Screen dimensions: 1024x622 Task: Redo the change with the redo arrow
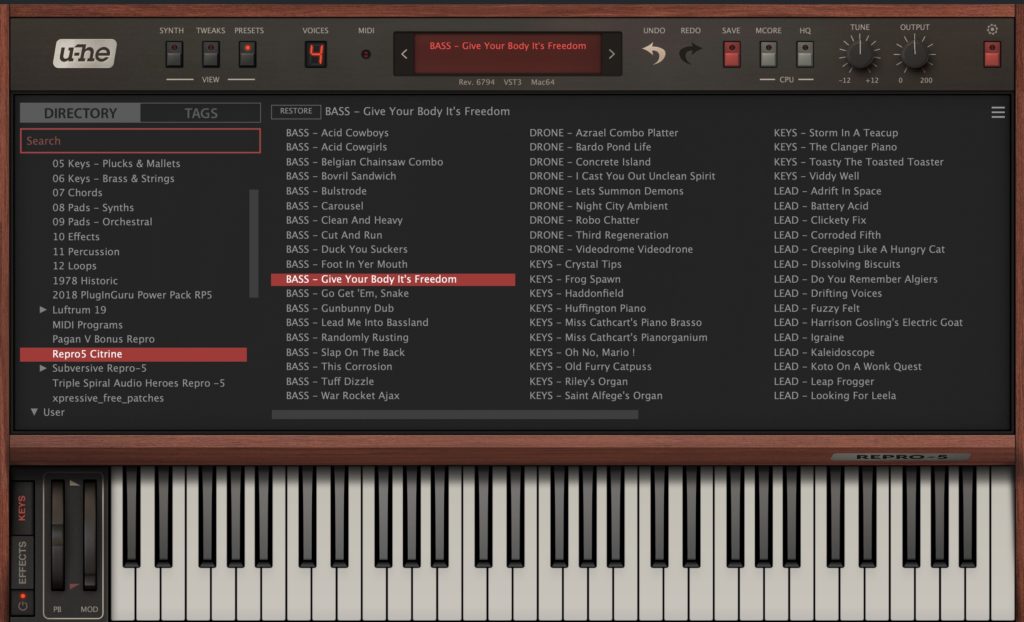[x=690, y=53]
